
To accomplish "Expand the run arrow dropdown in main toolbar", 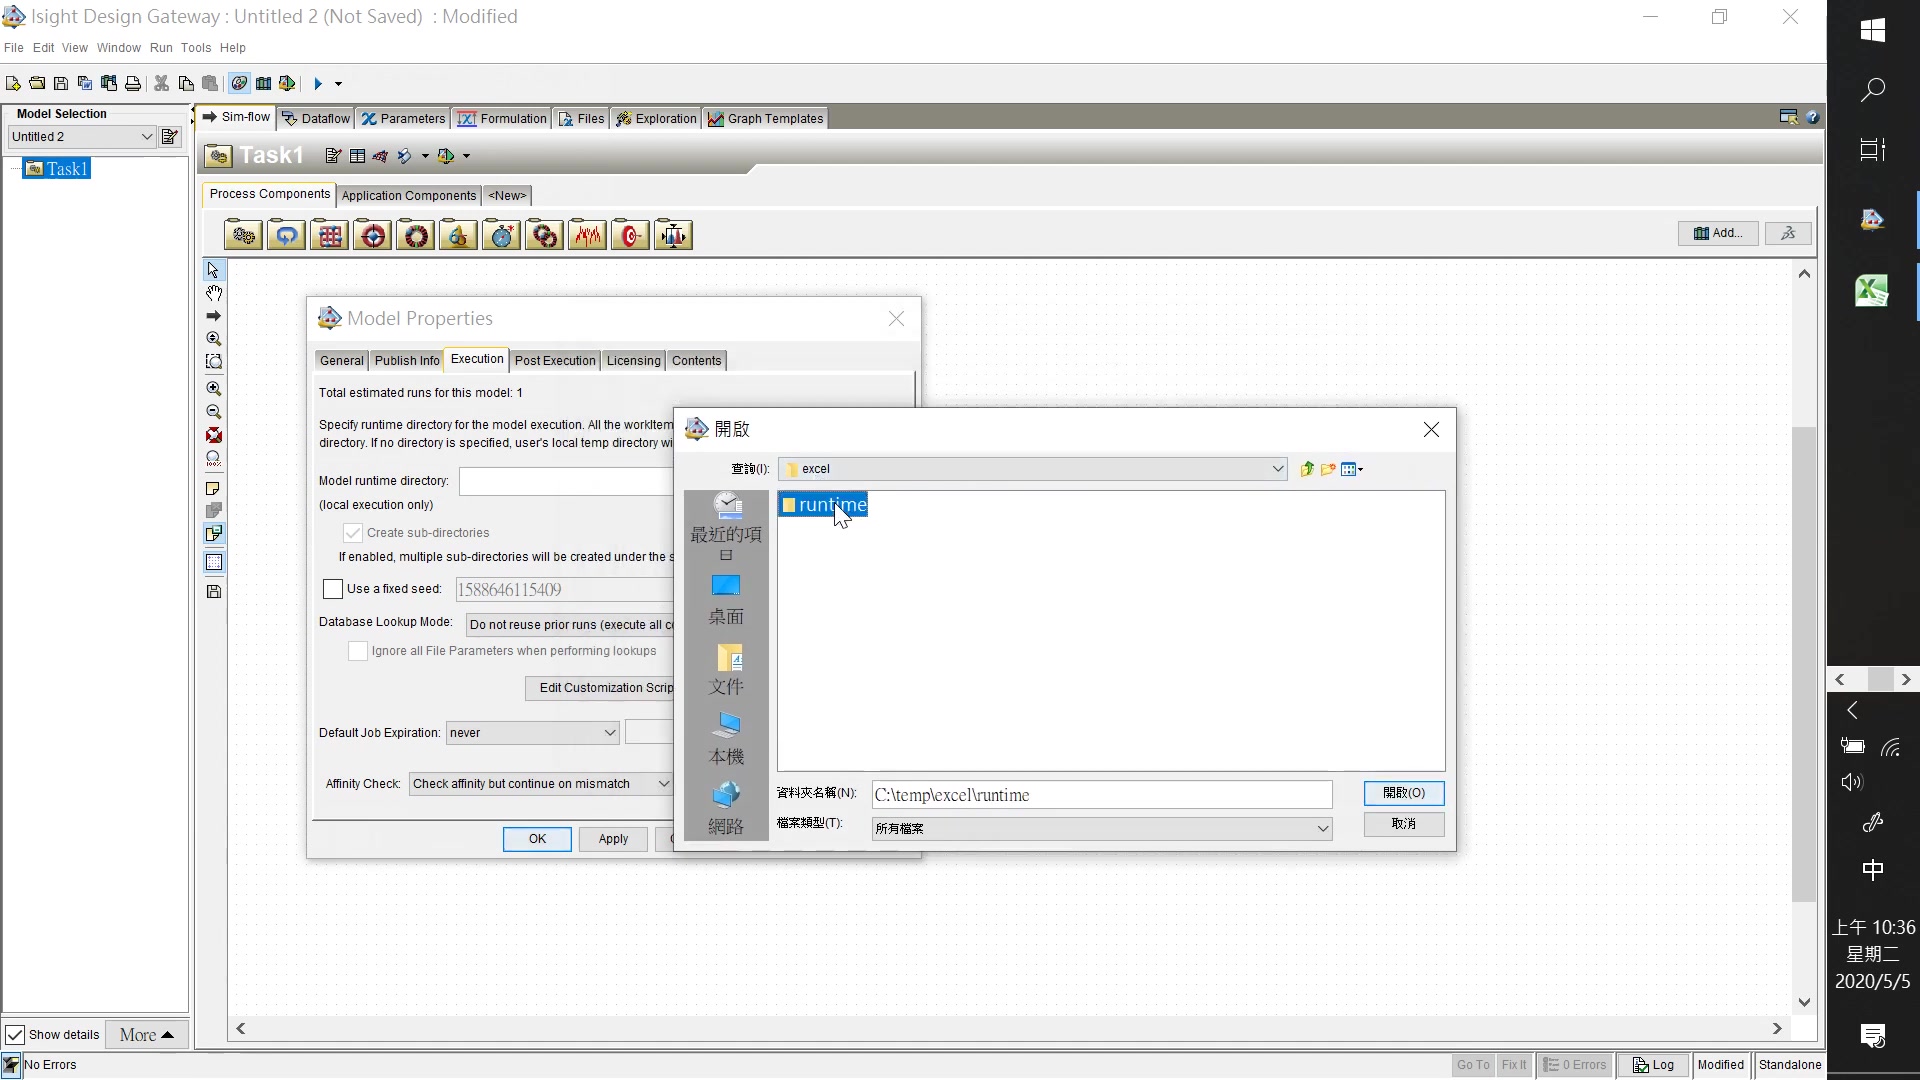I will (338, 84).
